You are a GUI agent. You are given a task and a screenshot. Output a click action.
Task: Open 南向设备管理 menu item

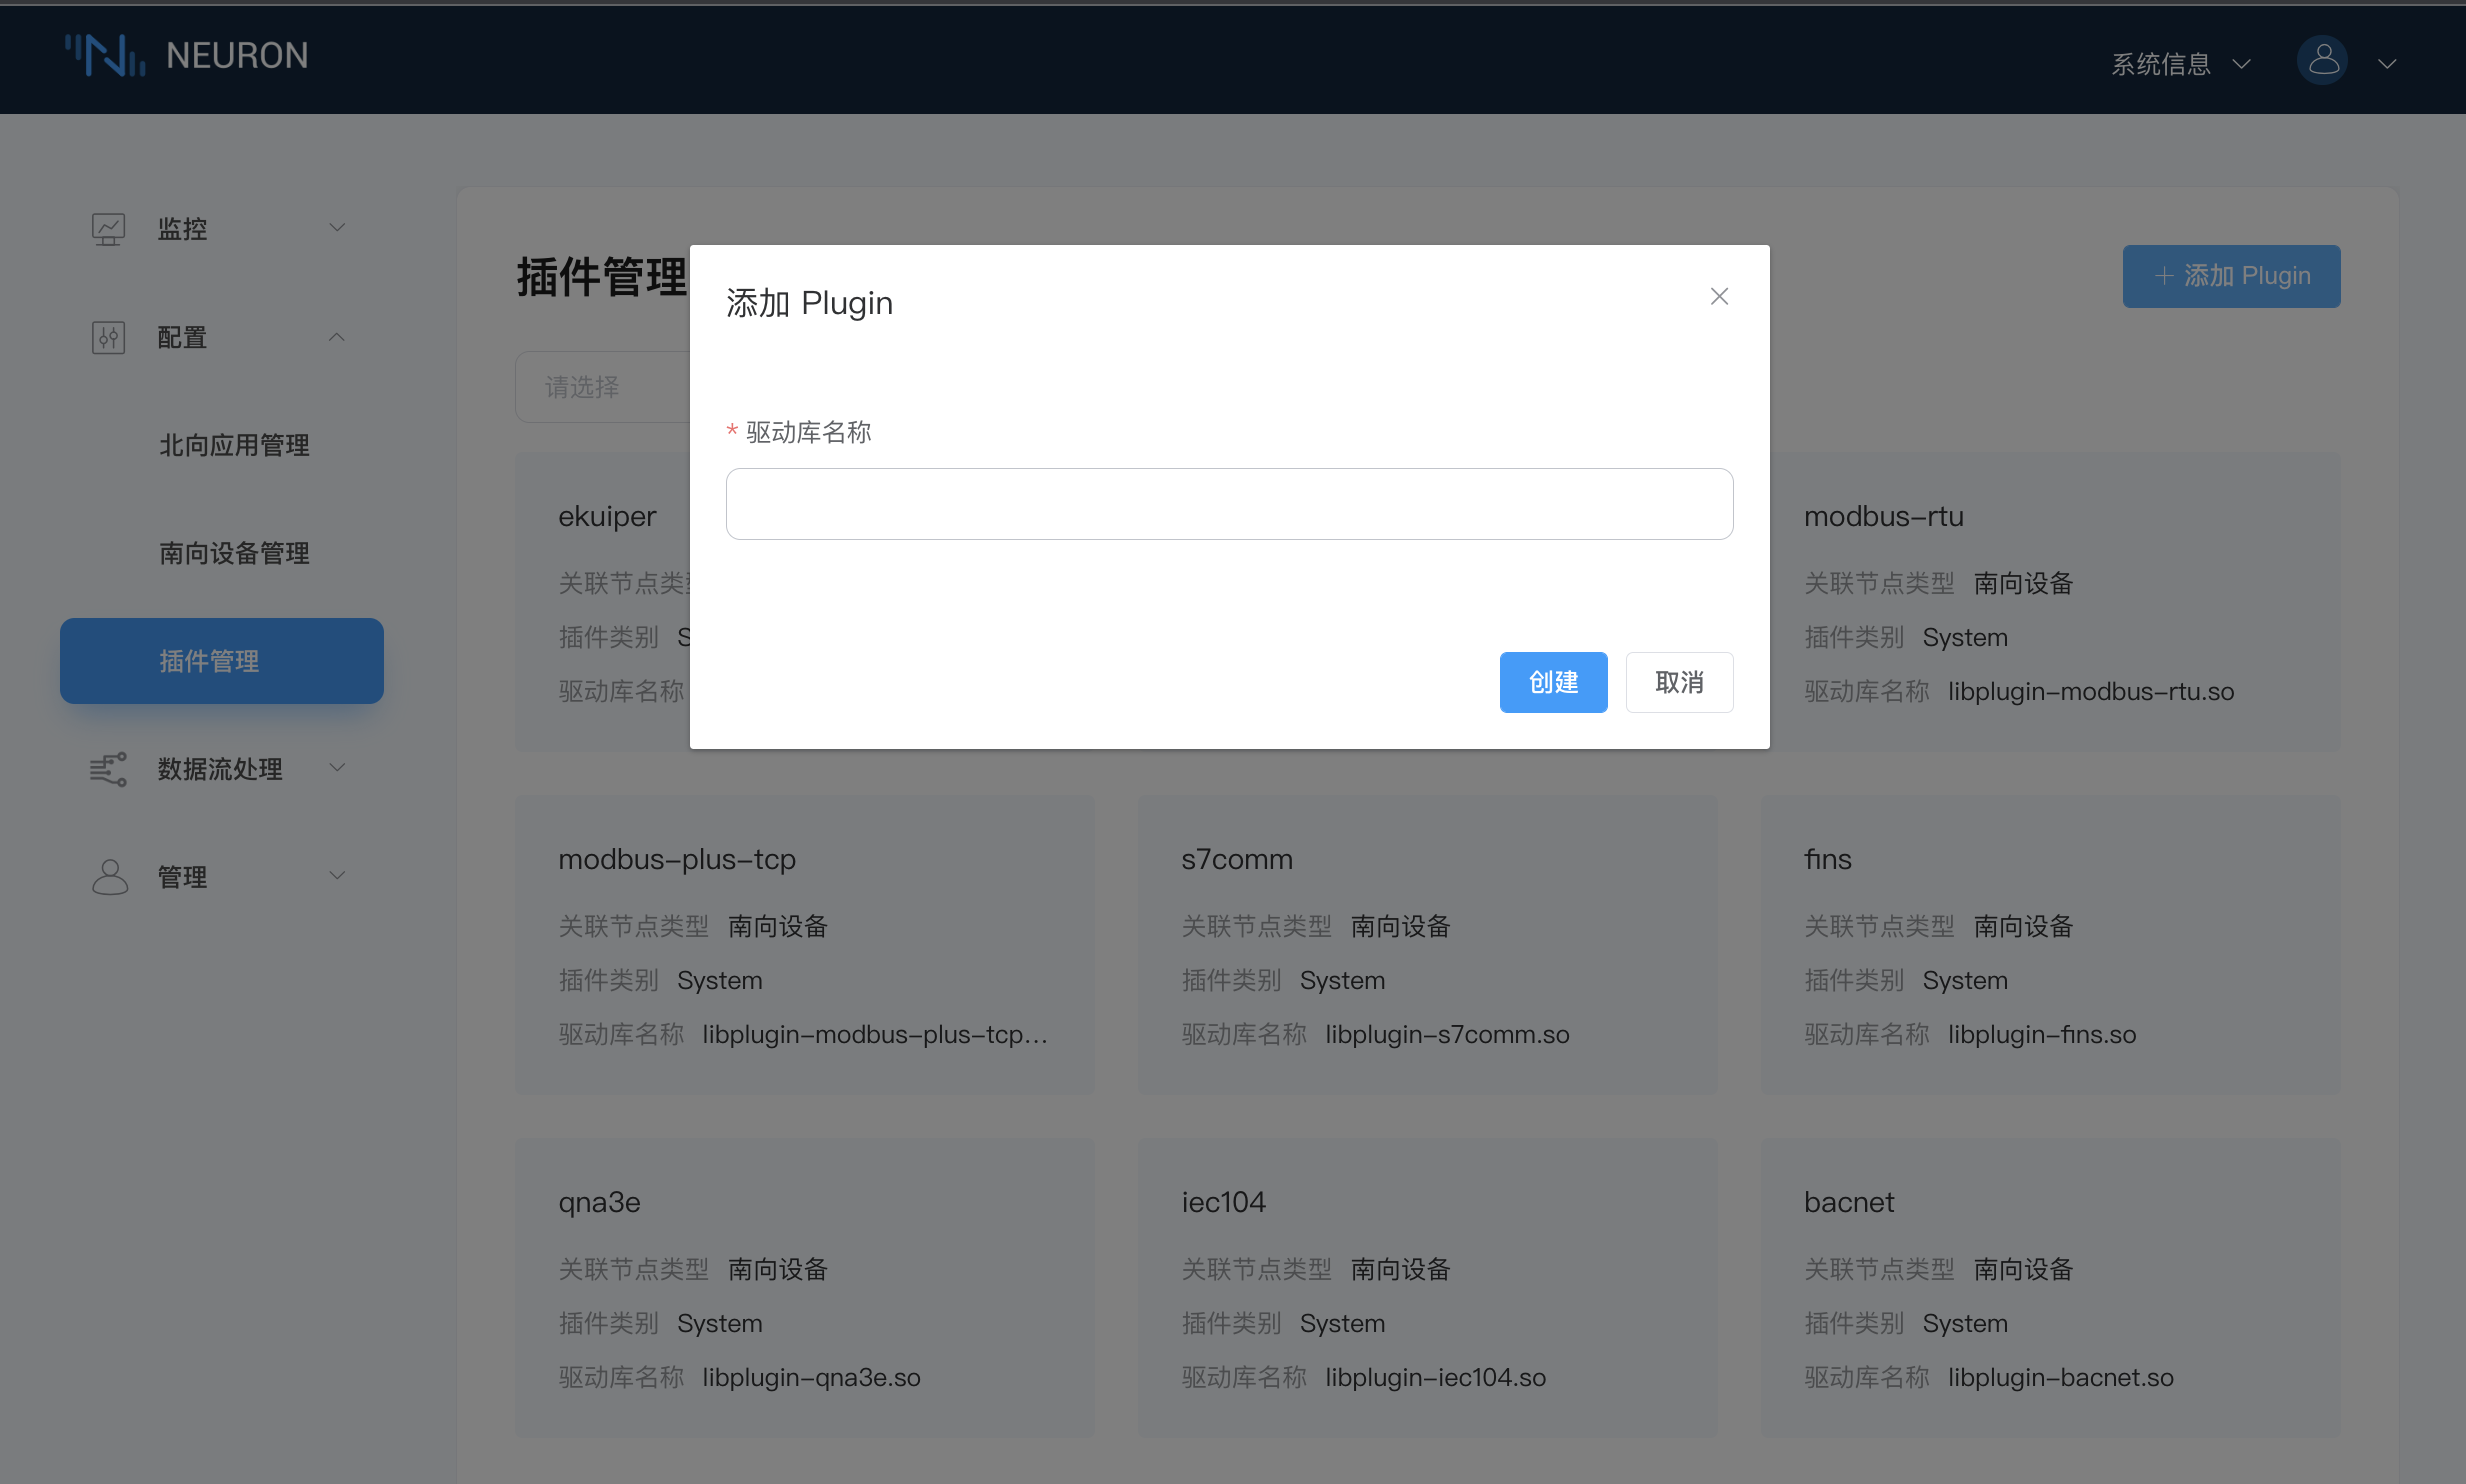[234, 553]
